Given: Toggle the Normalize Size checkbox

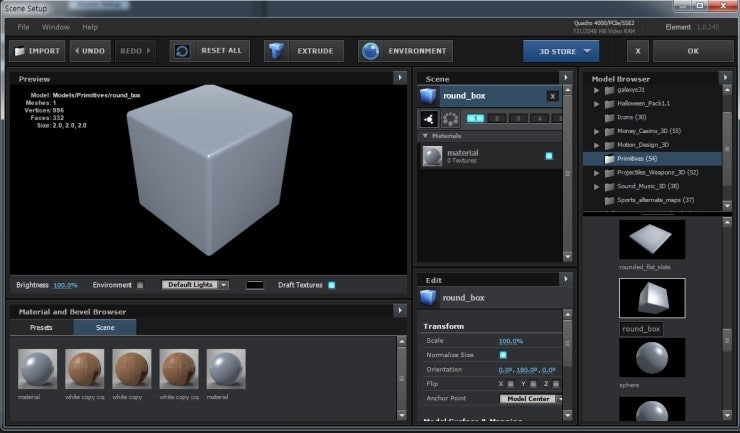Looking at the screenshot, I should pyautogui.click(x=503, y=355).
